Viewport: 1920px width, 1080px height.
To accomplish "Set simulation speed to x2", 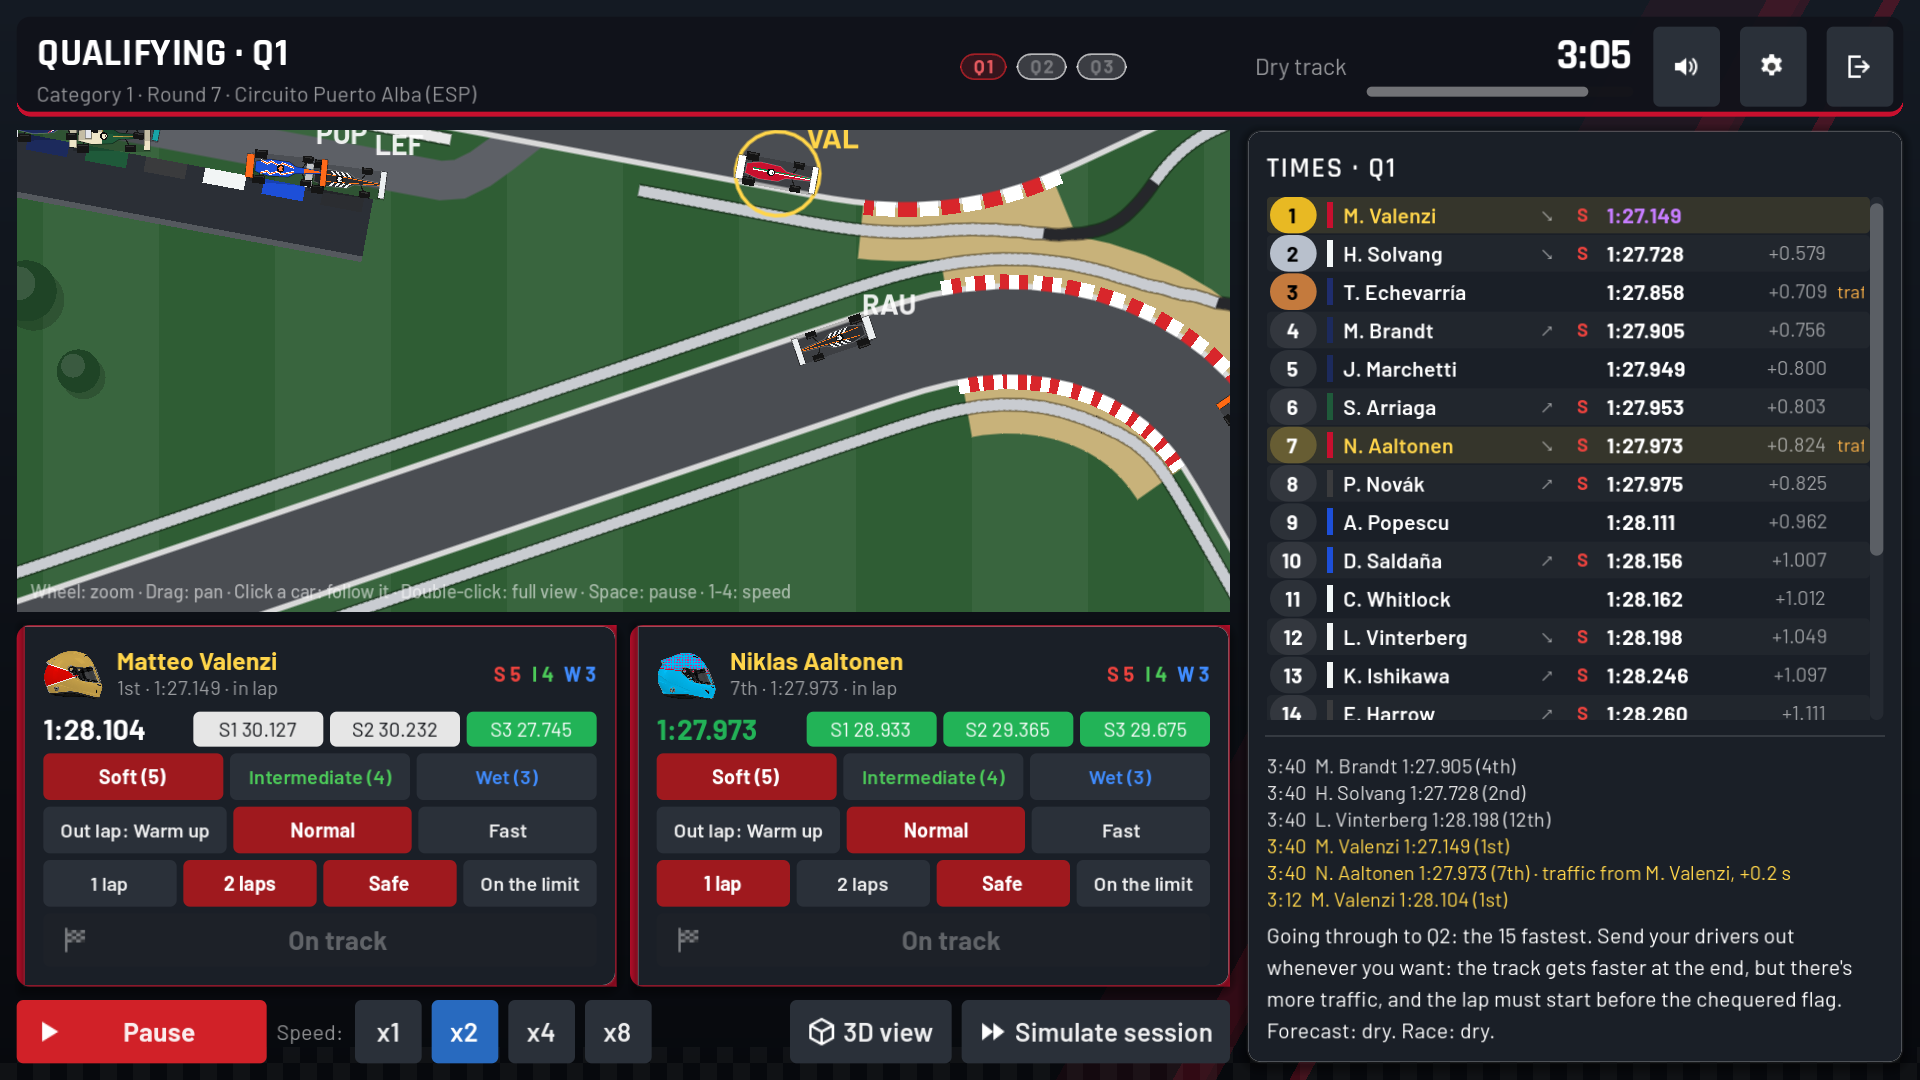I will (464, 1032).
